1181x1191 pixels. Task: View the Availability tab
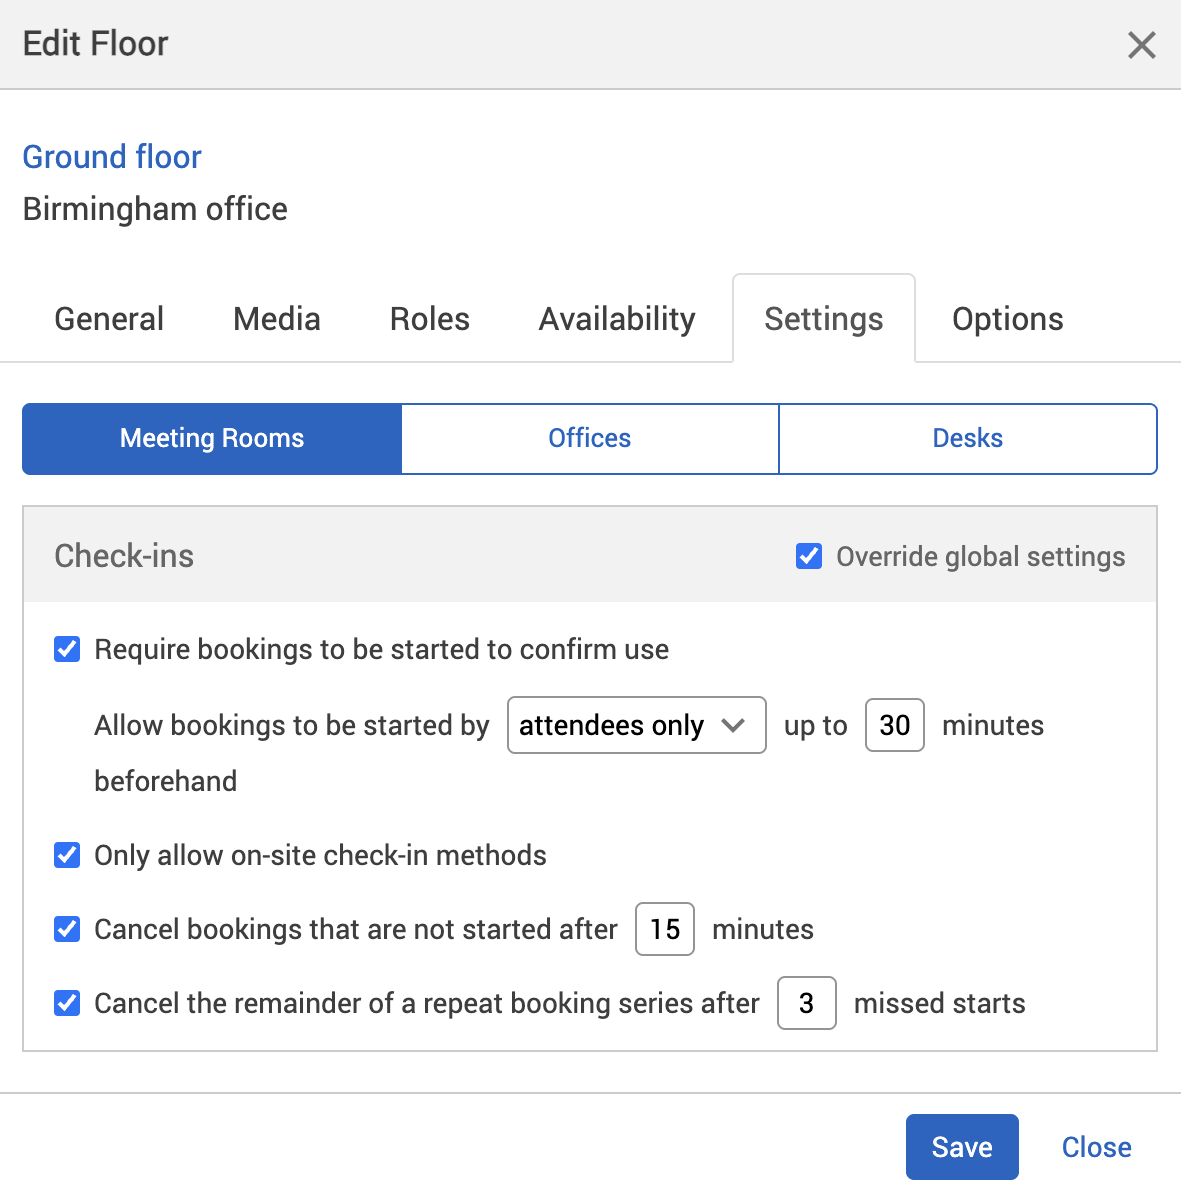(616, 318)
